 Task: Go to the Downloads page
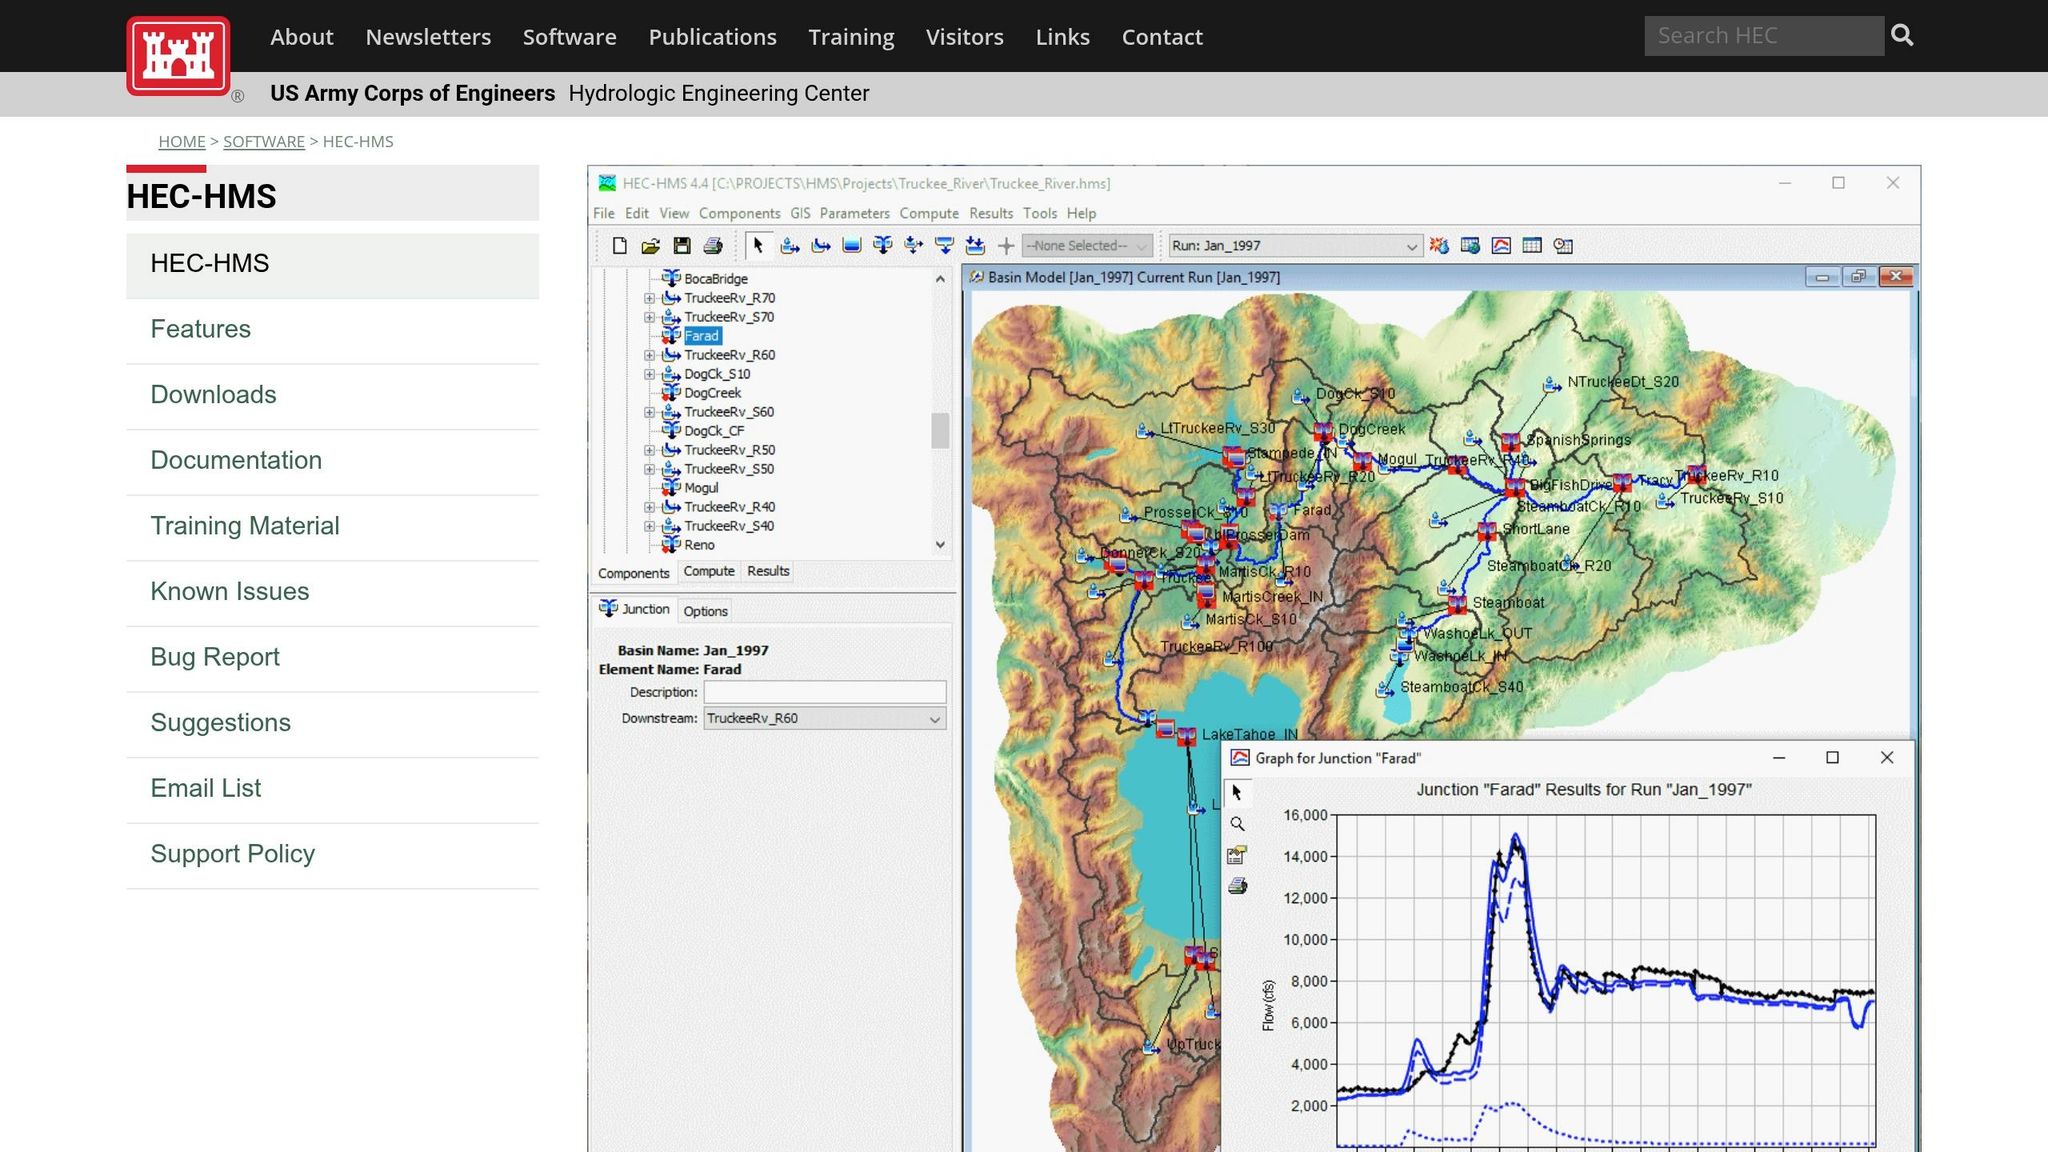(214, 395)
